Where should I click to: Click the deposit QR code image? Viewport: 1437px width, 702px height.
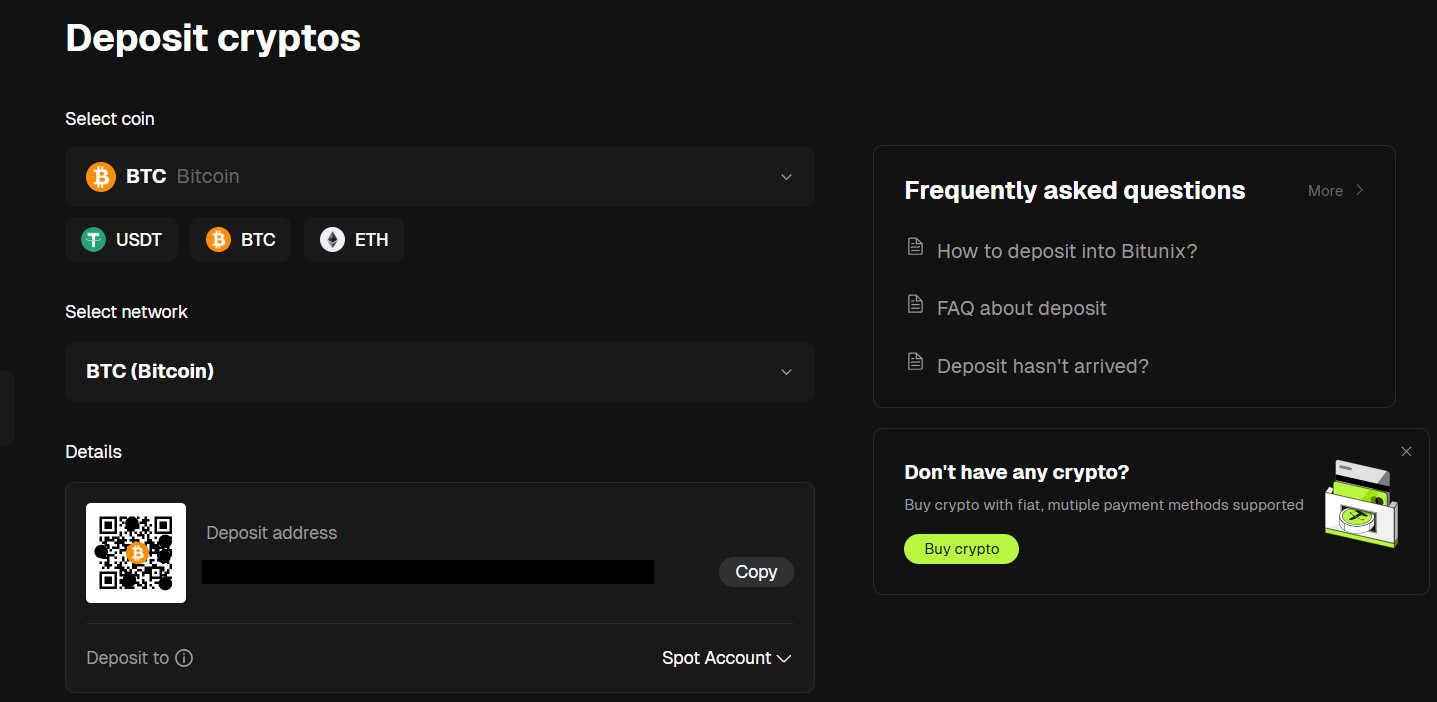pos(136,553)
